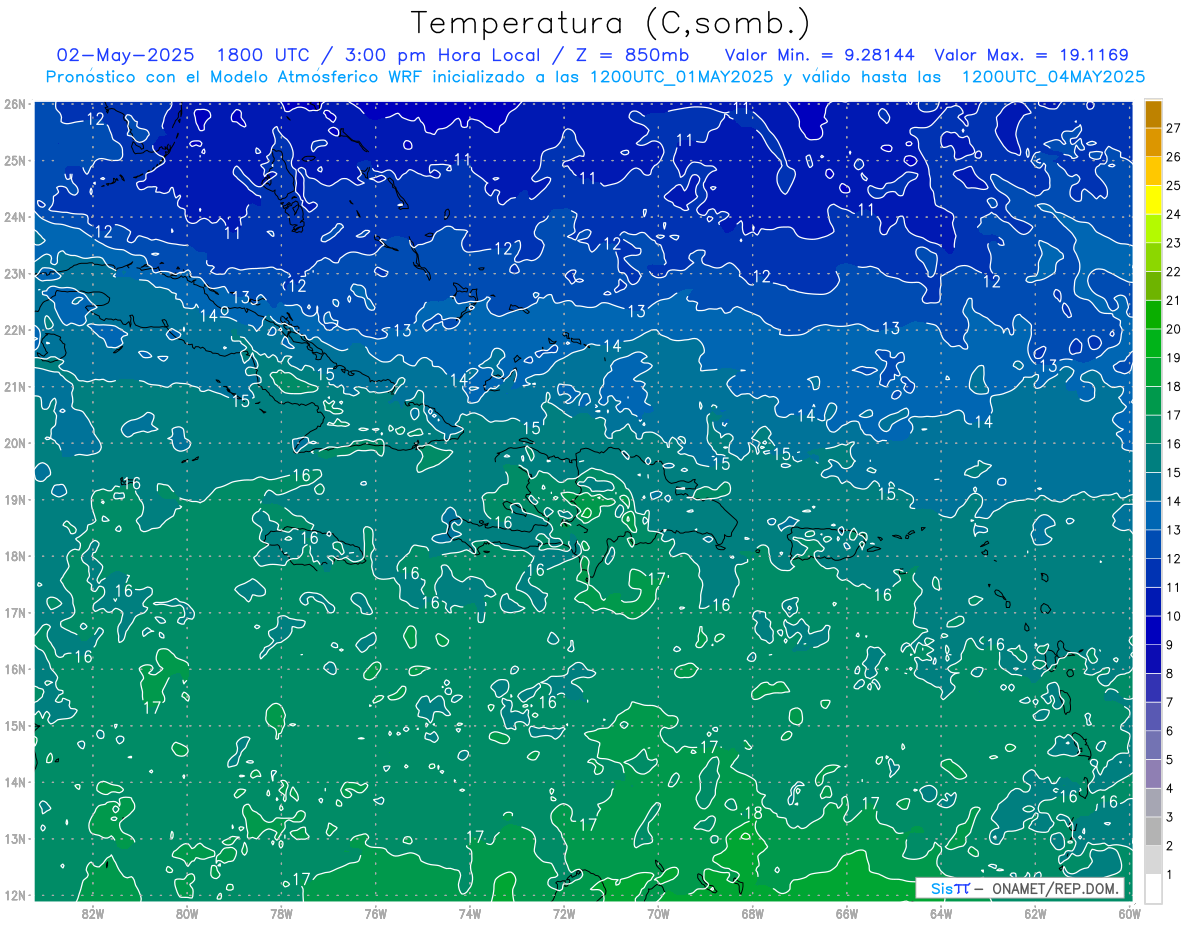Click the 'Valor Min. = 9.28144' text
This screenshot has width=1200, height=927.
820,54
